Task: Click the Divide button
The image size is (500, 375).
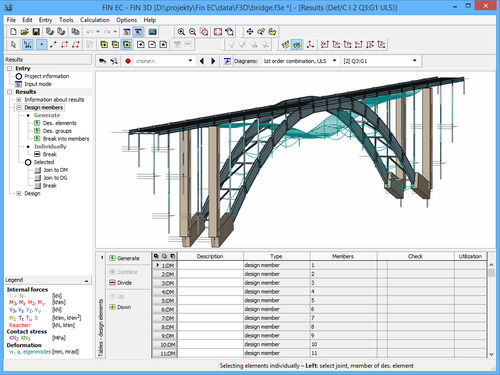Action: (121, 283)
